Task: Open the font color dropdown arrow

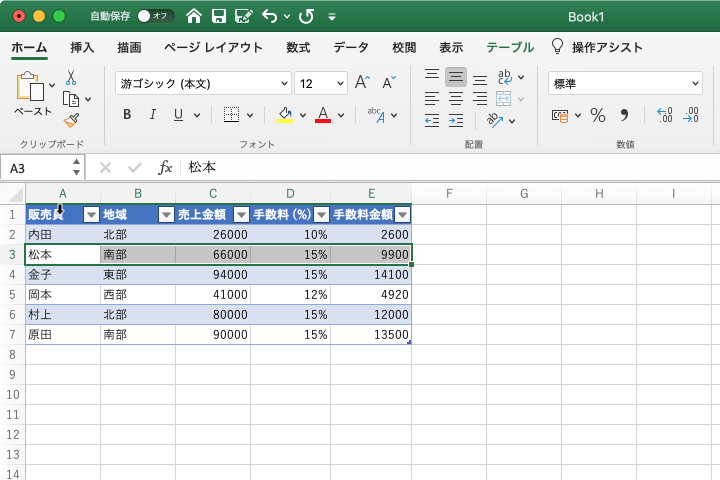Action: [x=341, y=115]
